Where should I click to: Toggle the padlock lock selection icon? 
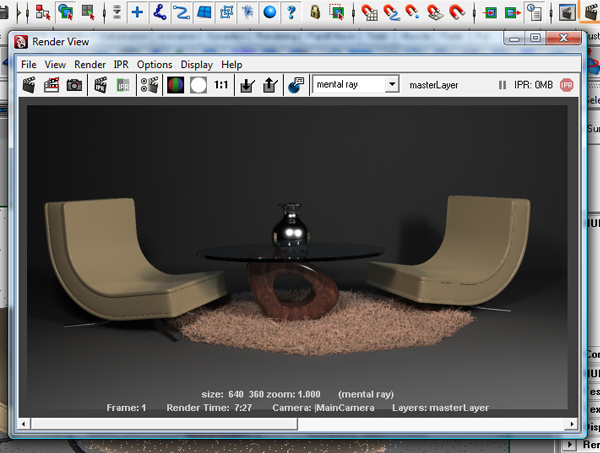(315, 12)
